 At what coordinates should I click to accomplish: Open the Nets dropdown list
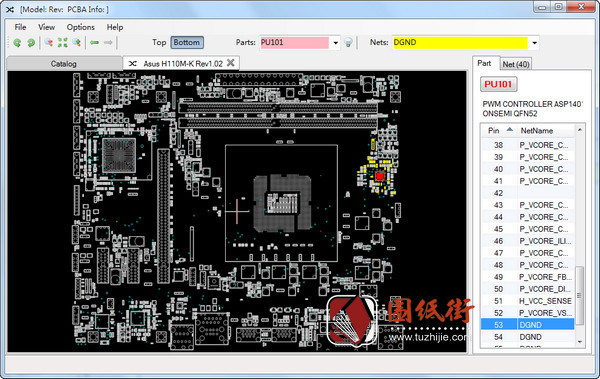coord(534,43)
